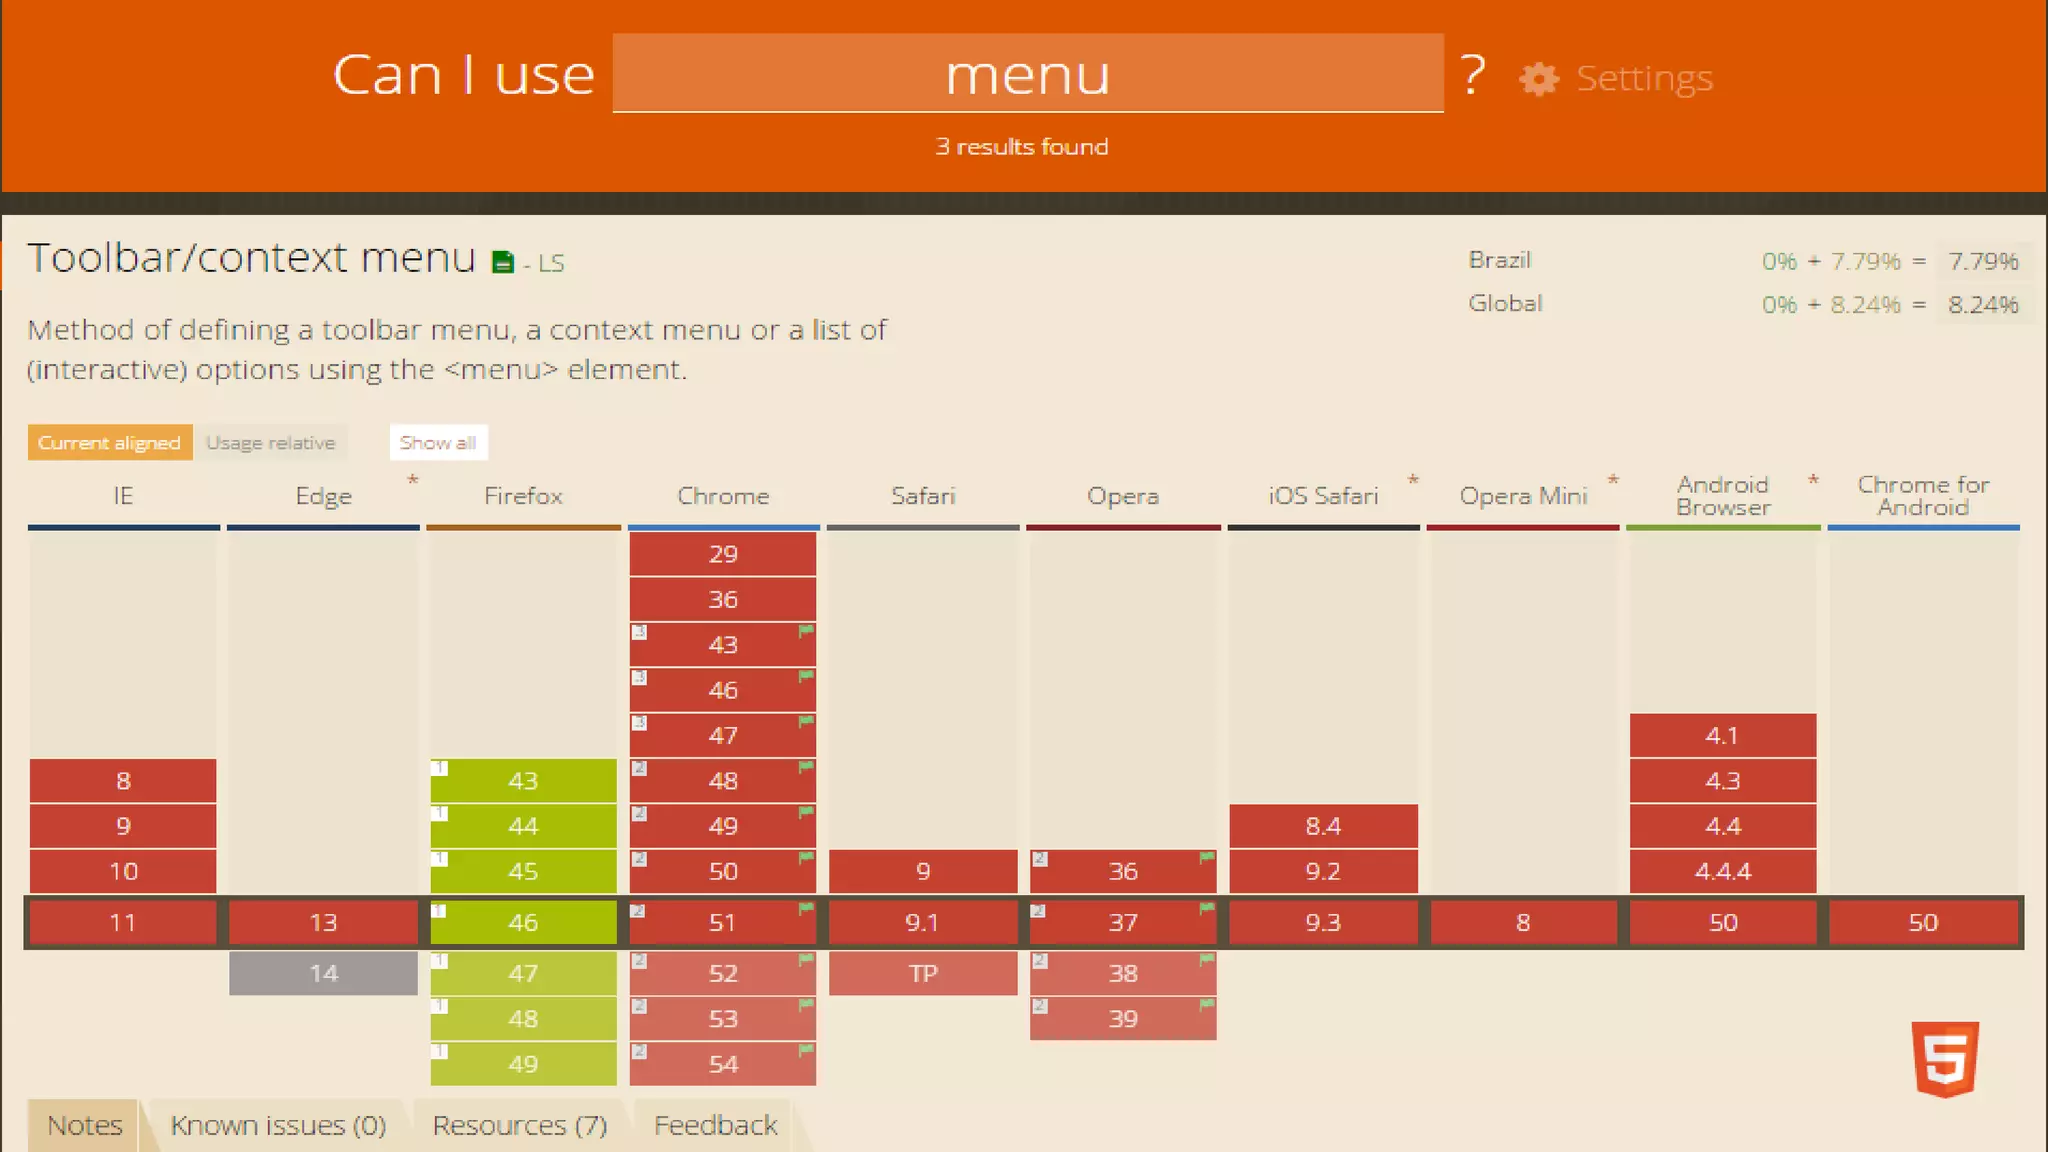Switch to the Resources (7) tab
Viewport: 2048px width, 1152px height.
519,1126
